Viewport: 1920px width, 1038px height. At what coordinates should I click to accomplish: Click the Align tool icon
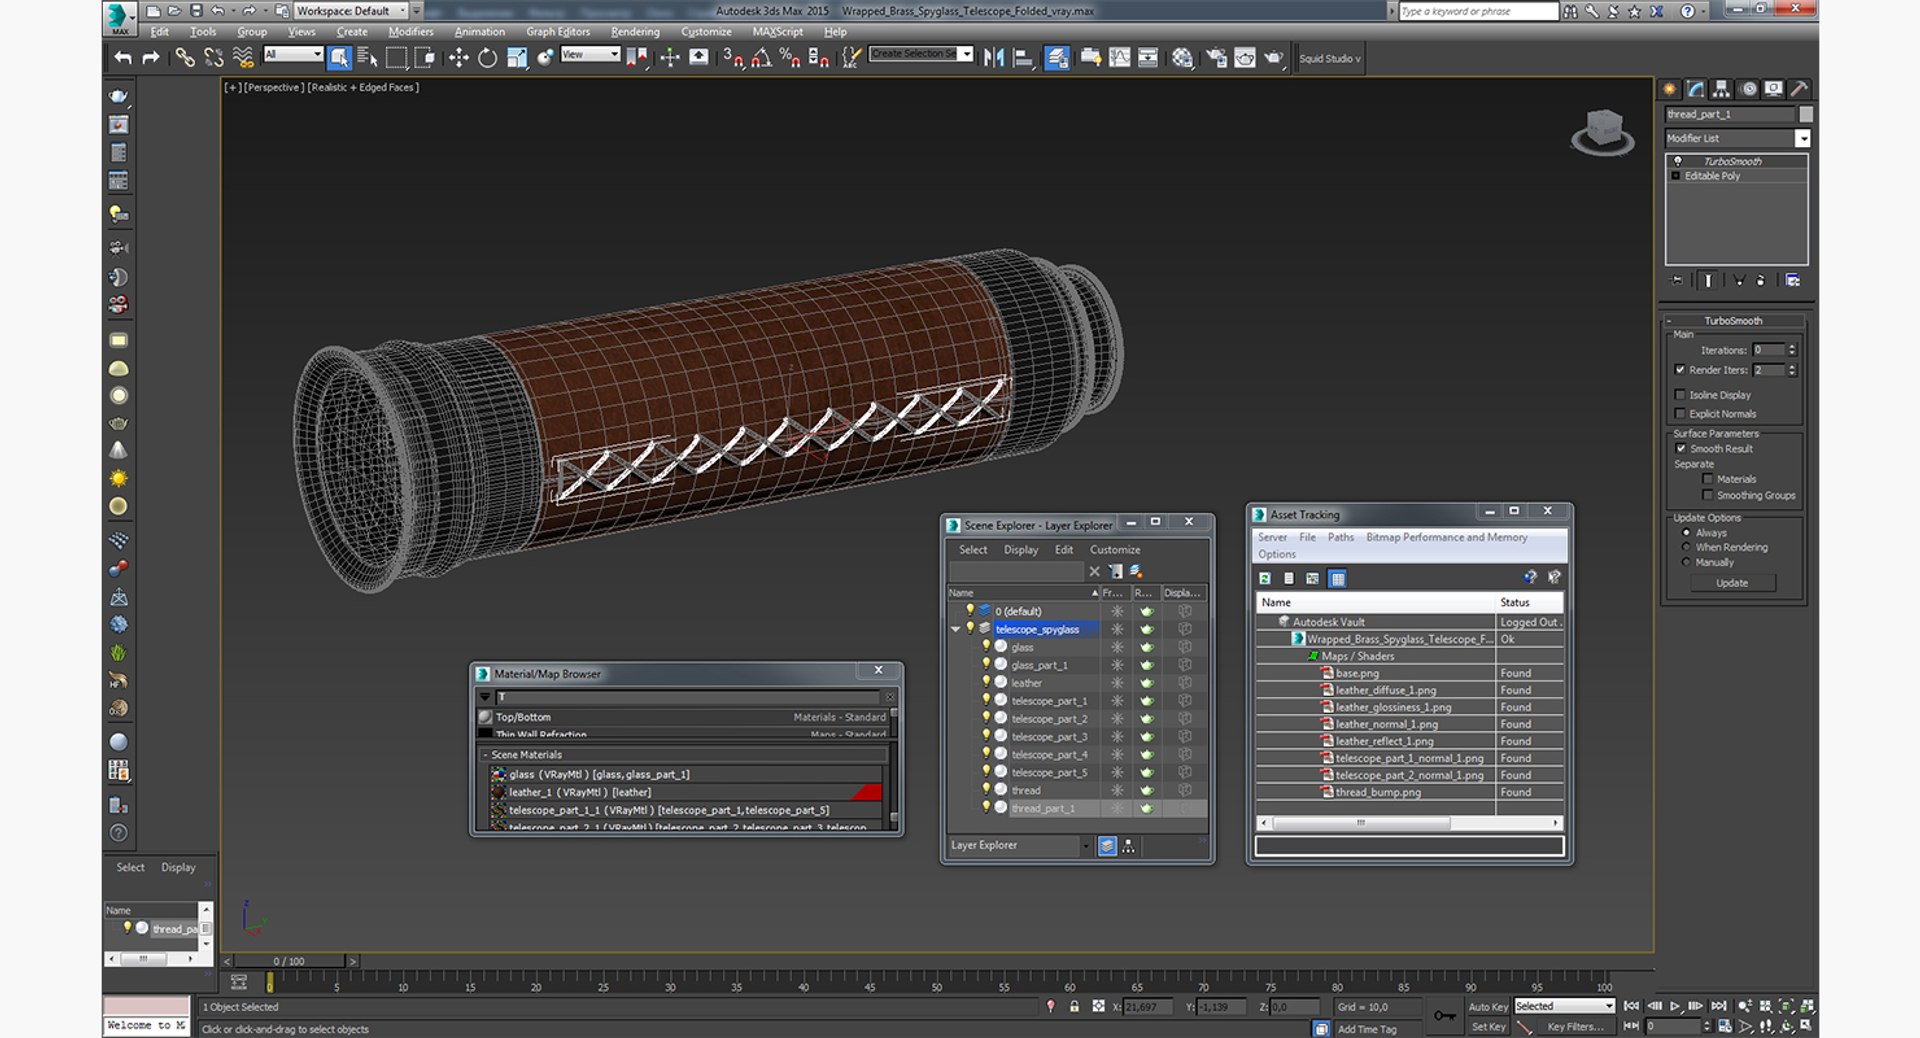coord(1023,58)
